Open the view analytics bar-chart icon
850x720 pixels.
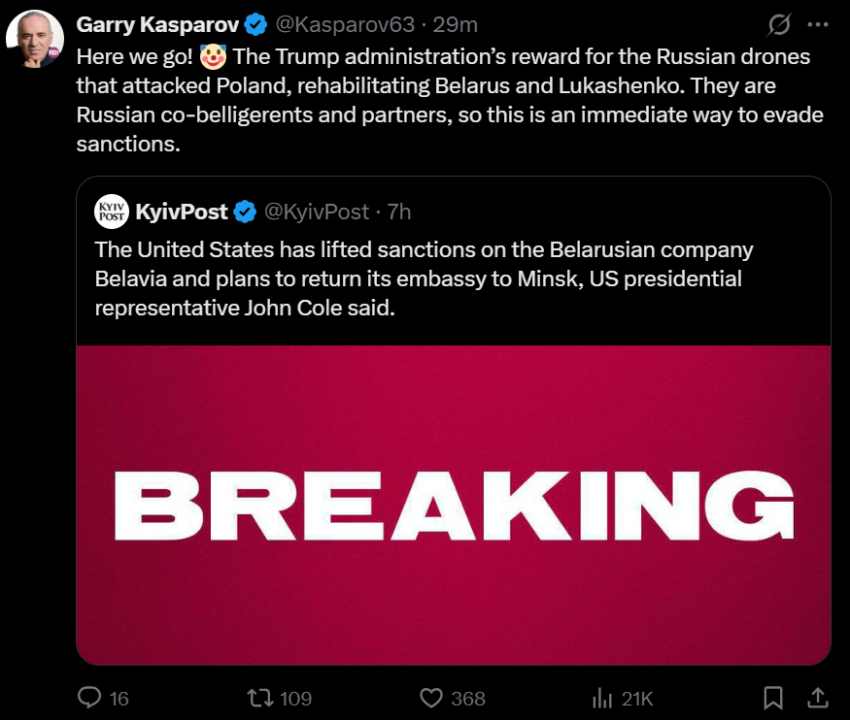point(602,697)
